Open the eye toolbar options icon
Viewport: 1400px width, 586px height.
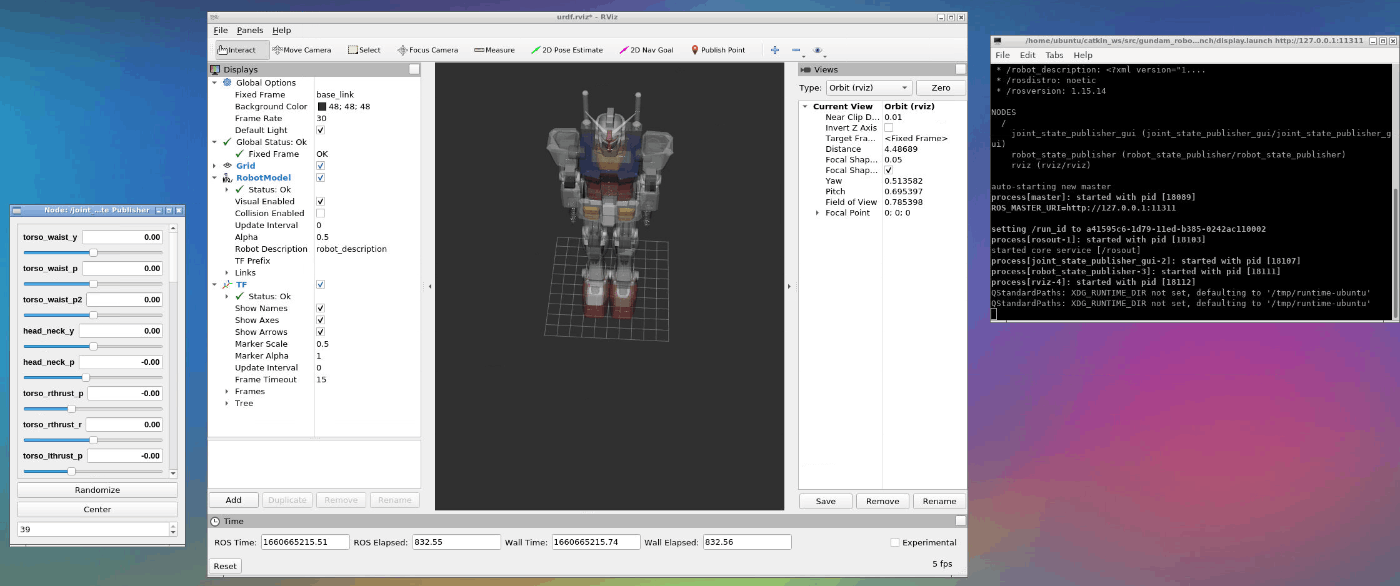click(818, 50)
